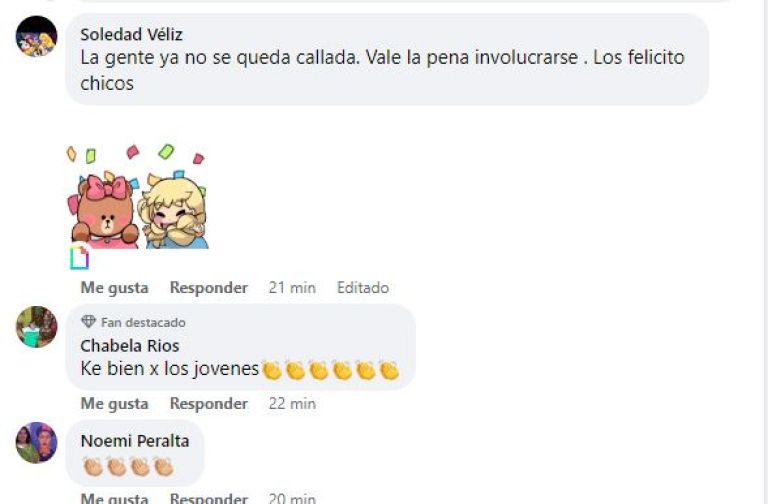
Task: Like Noemi Peralta's comment
Action: click(115, 498)
